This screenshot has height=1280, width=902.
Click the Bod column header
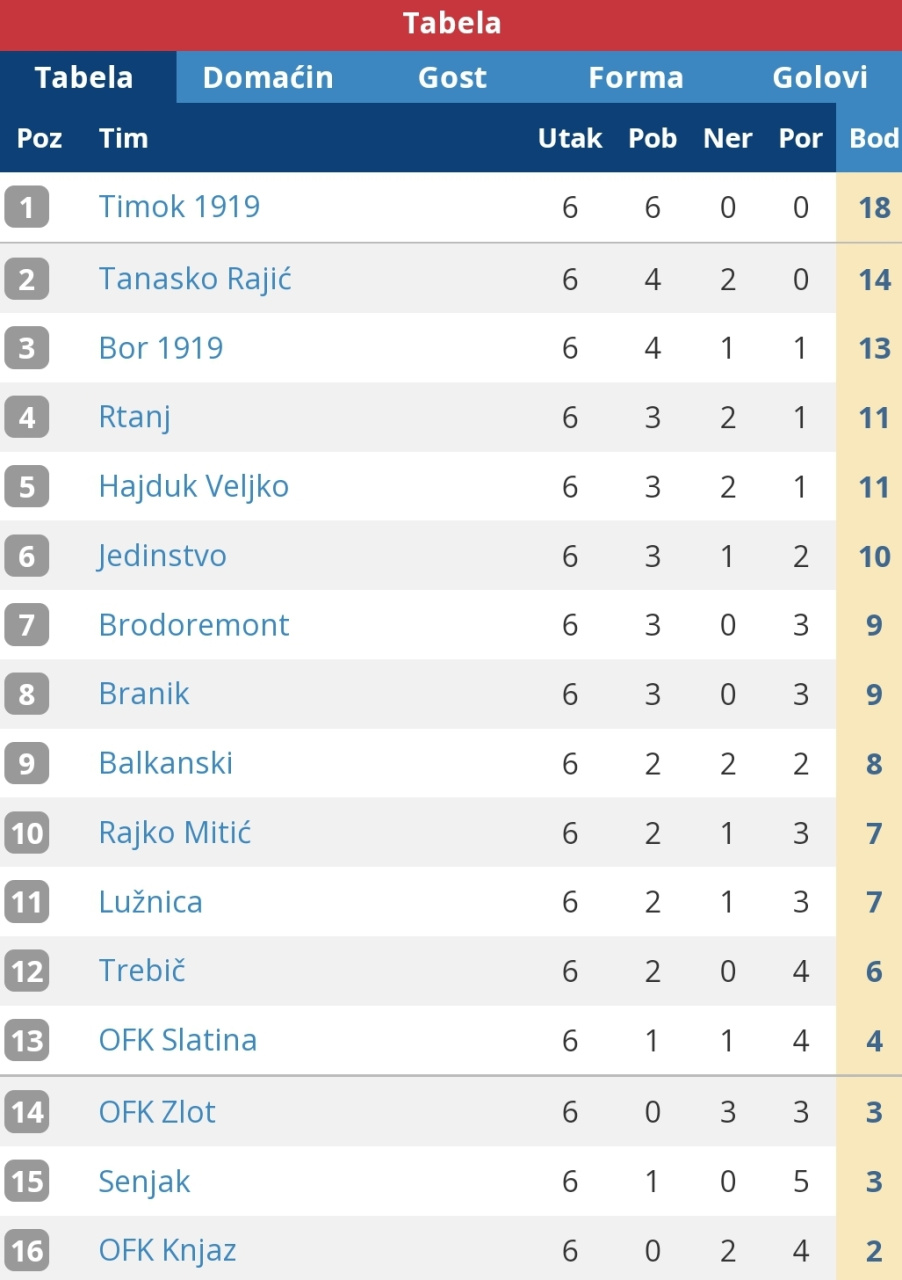(873, 138)
